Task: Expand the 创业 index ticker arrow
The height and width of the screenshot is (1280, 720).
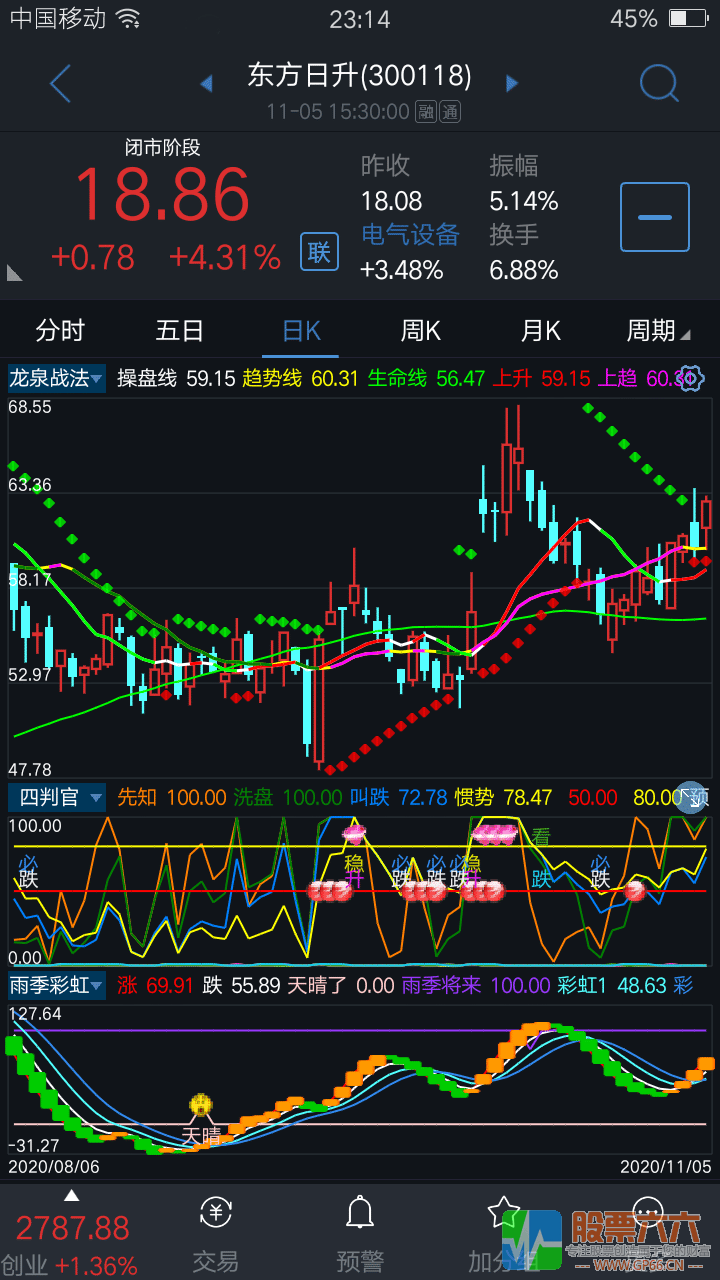Action: click(x=71, y=1195)
